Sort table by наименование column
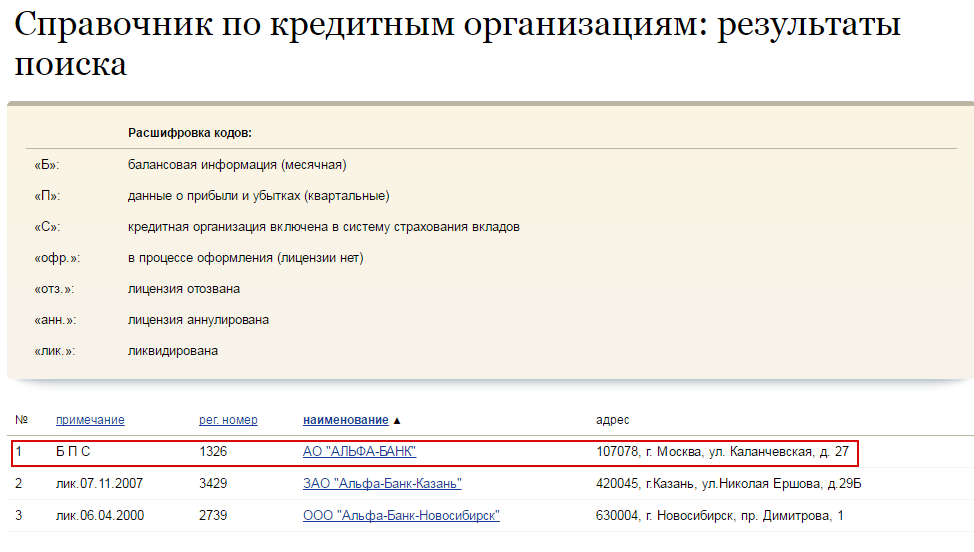 point(345,420)
